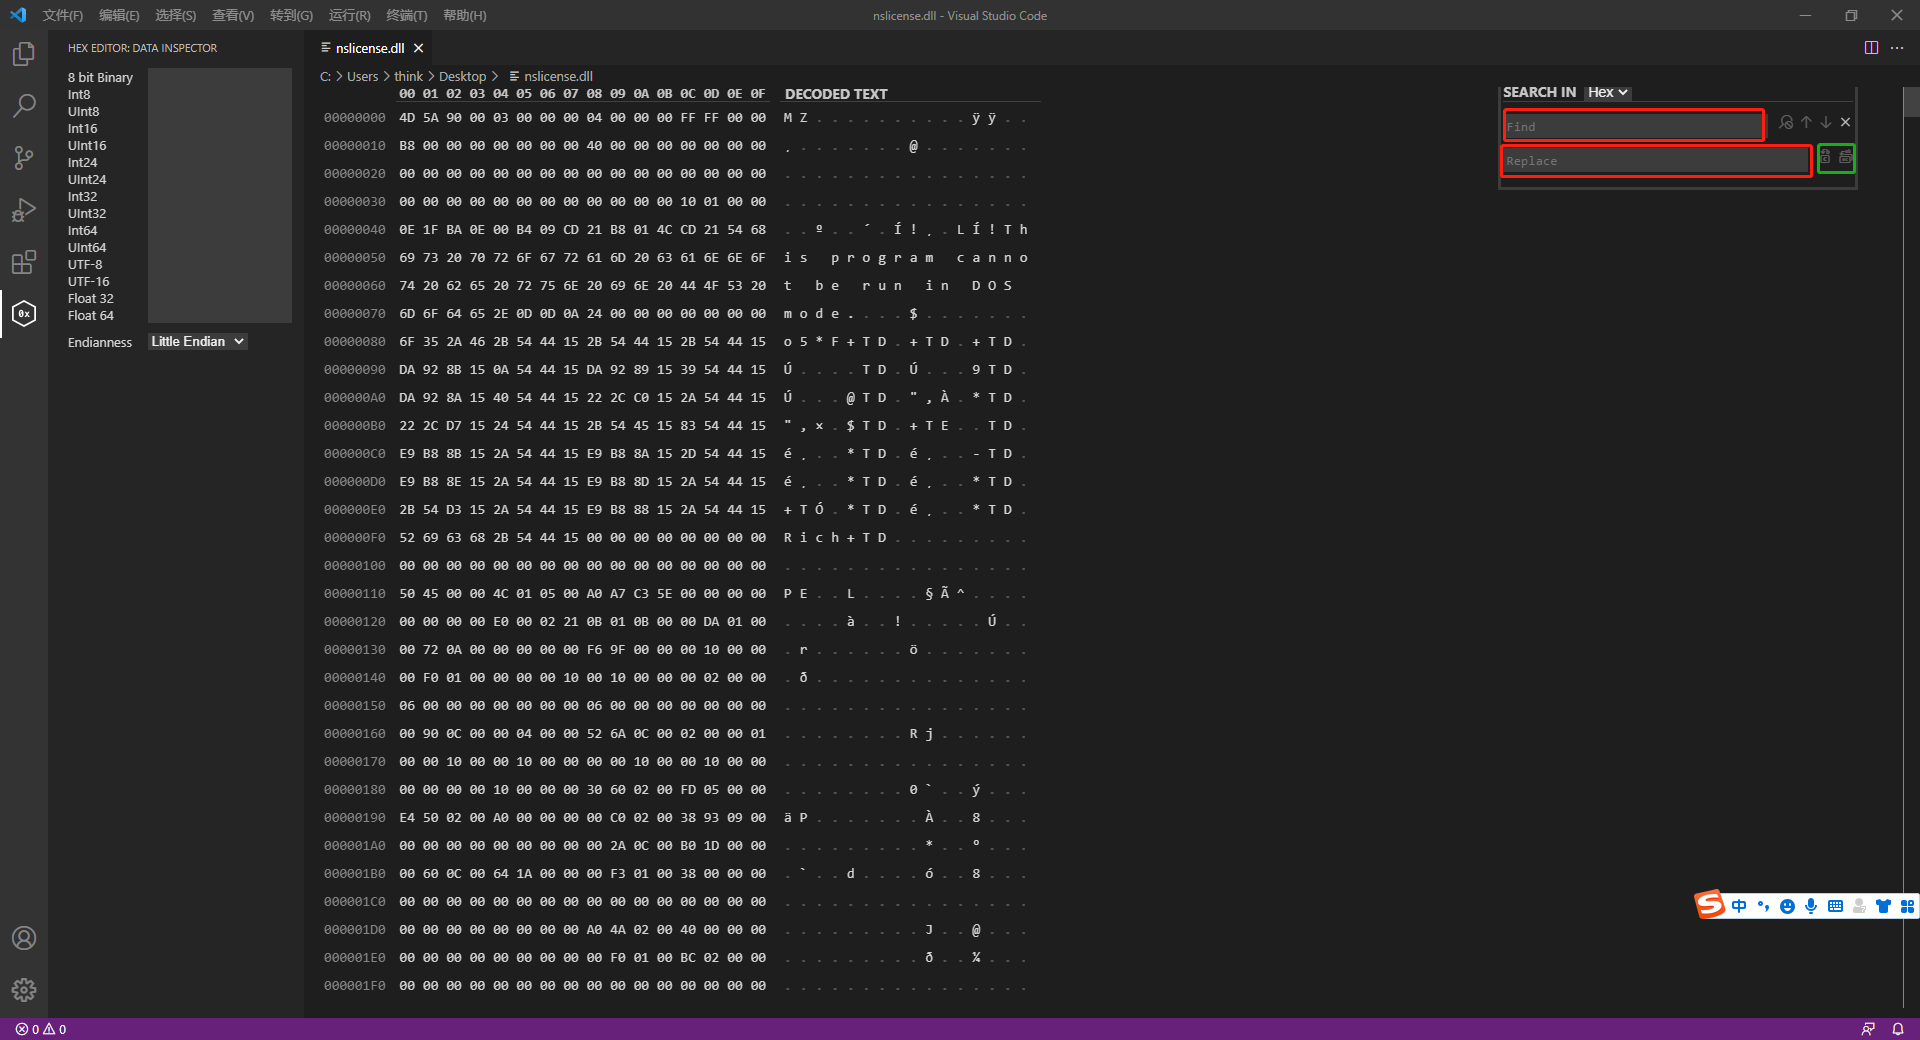Screen dimensions: 1920x1040
Task: Open the Sogou emoji panel
Action: pyautogui.click(x=1787, y=906)
